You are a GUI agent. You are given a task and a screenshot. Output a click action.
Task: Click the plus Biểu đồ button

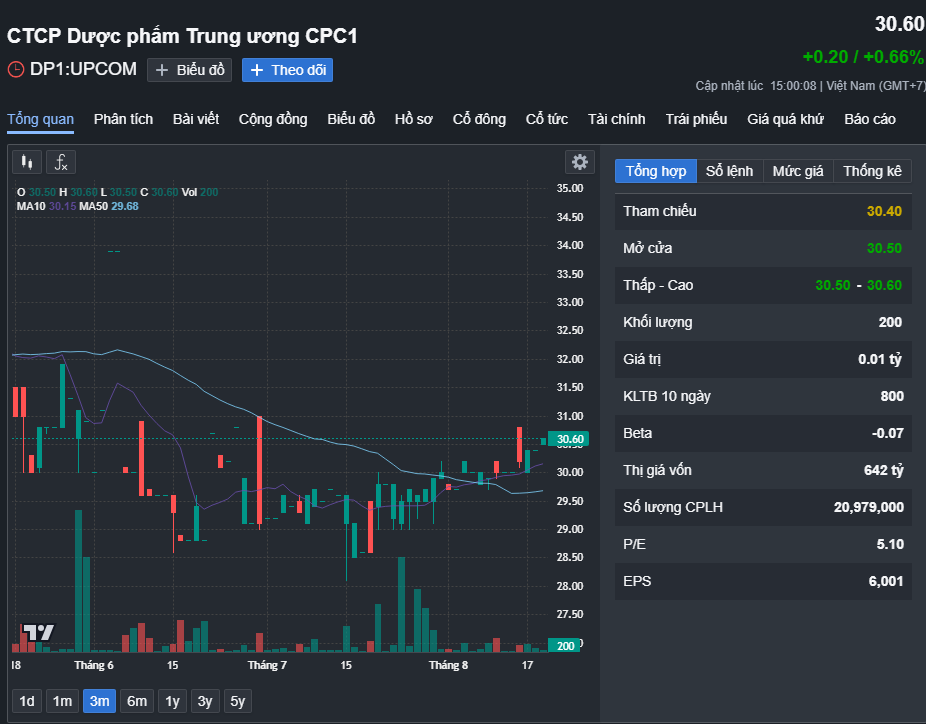click(190, 70)
